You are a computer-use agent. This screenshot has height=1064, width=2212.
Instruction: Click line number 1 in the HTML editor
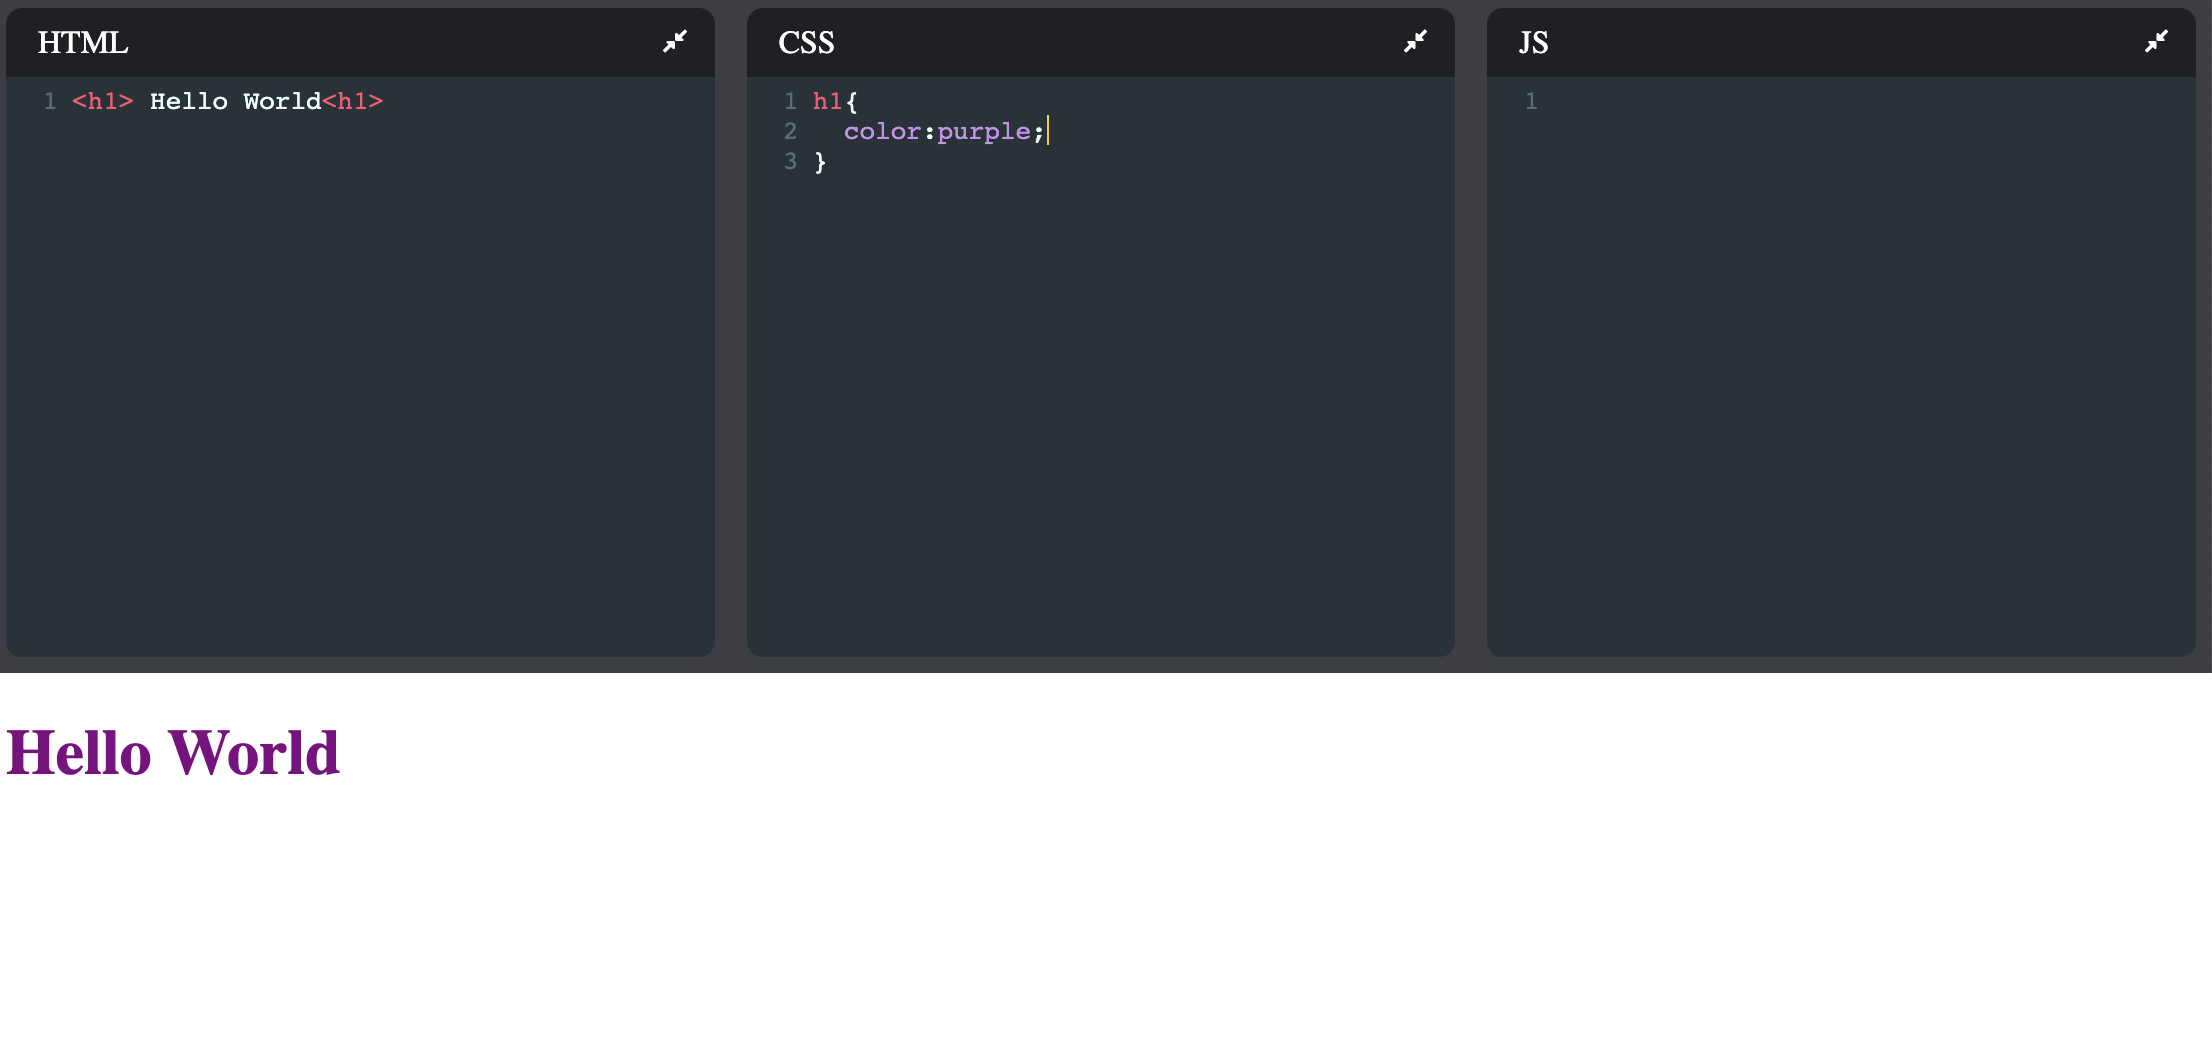[50, 101]
